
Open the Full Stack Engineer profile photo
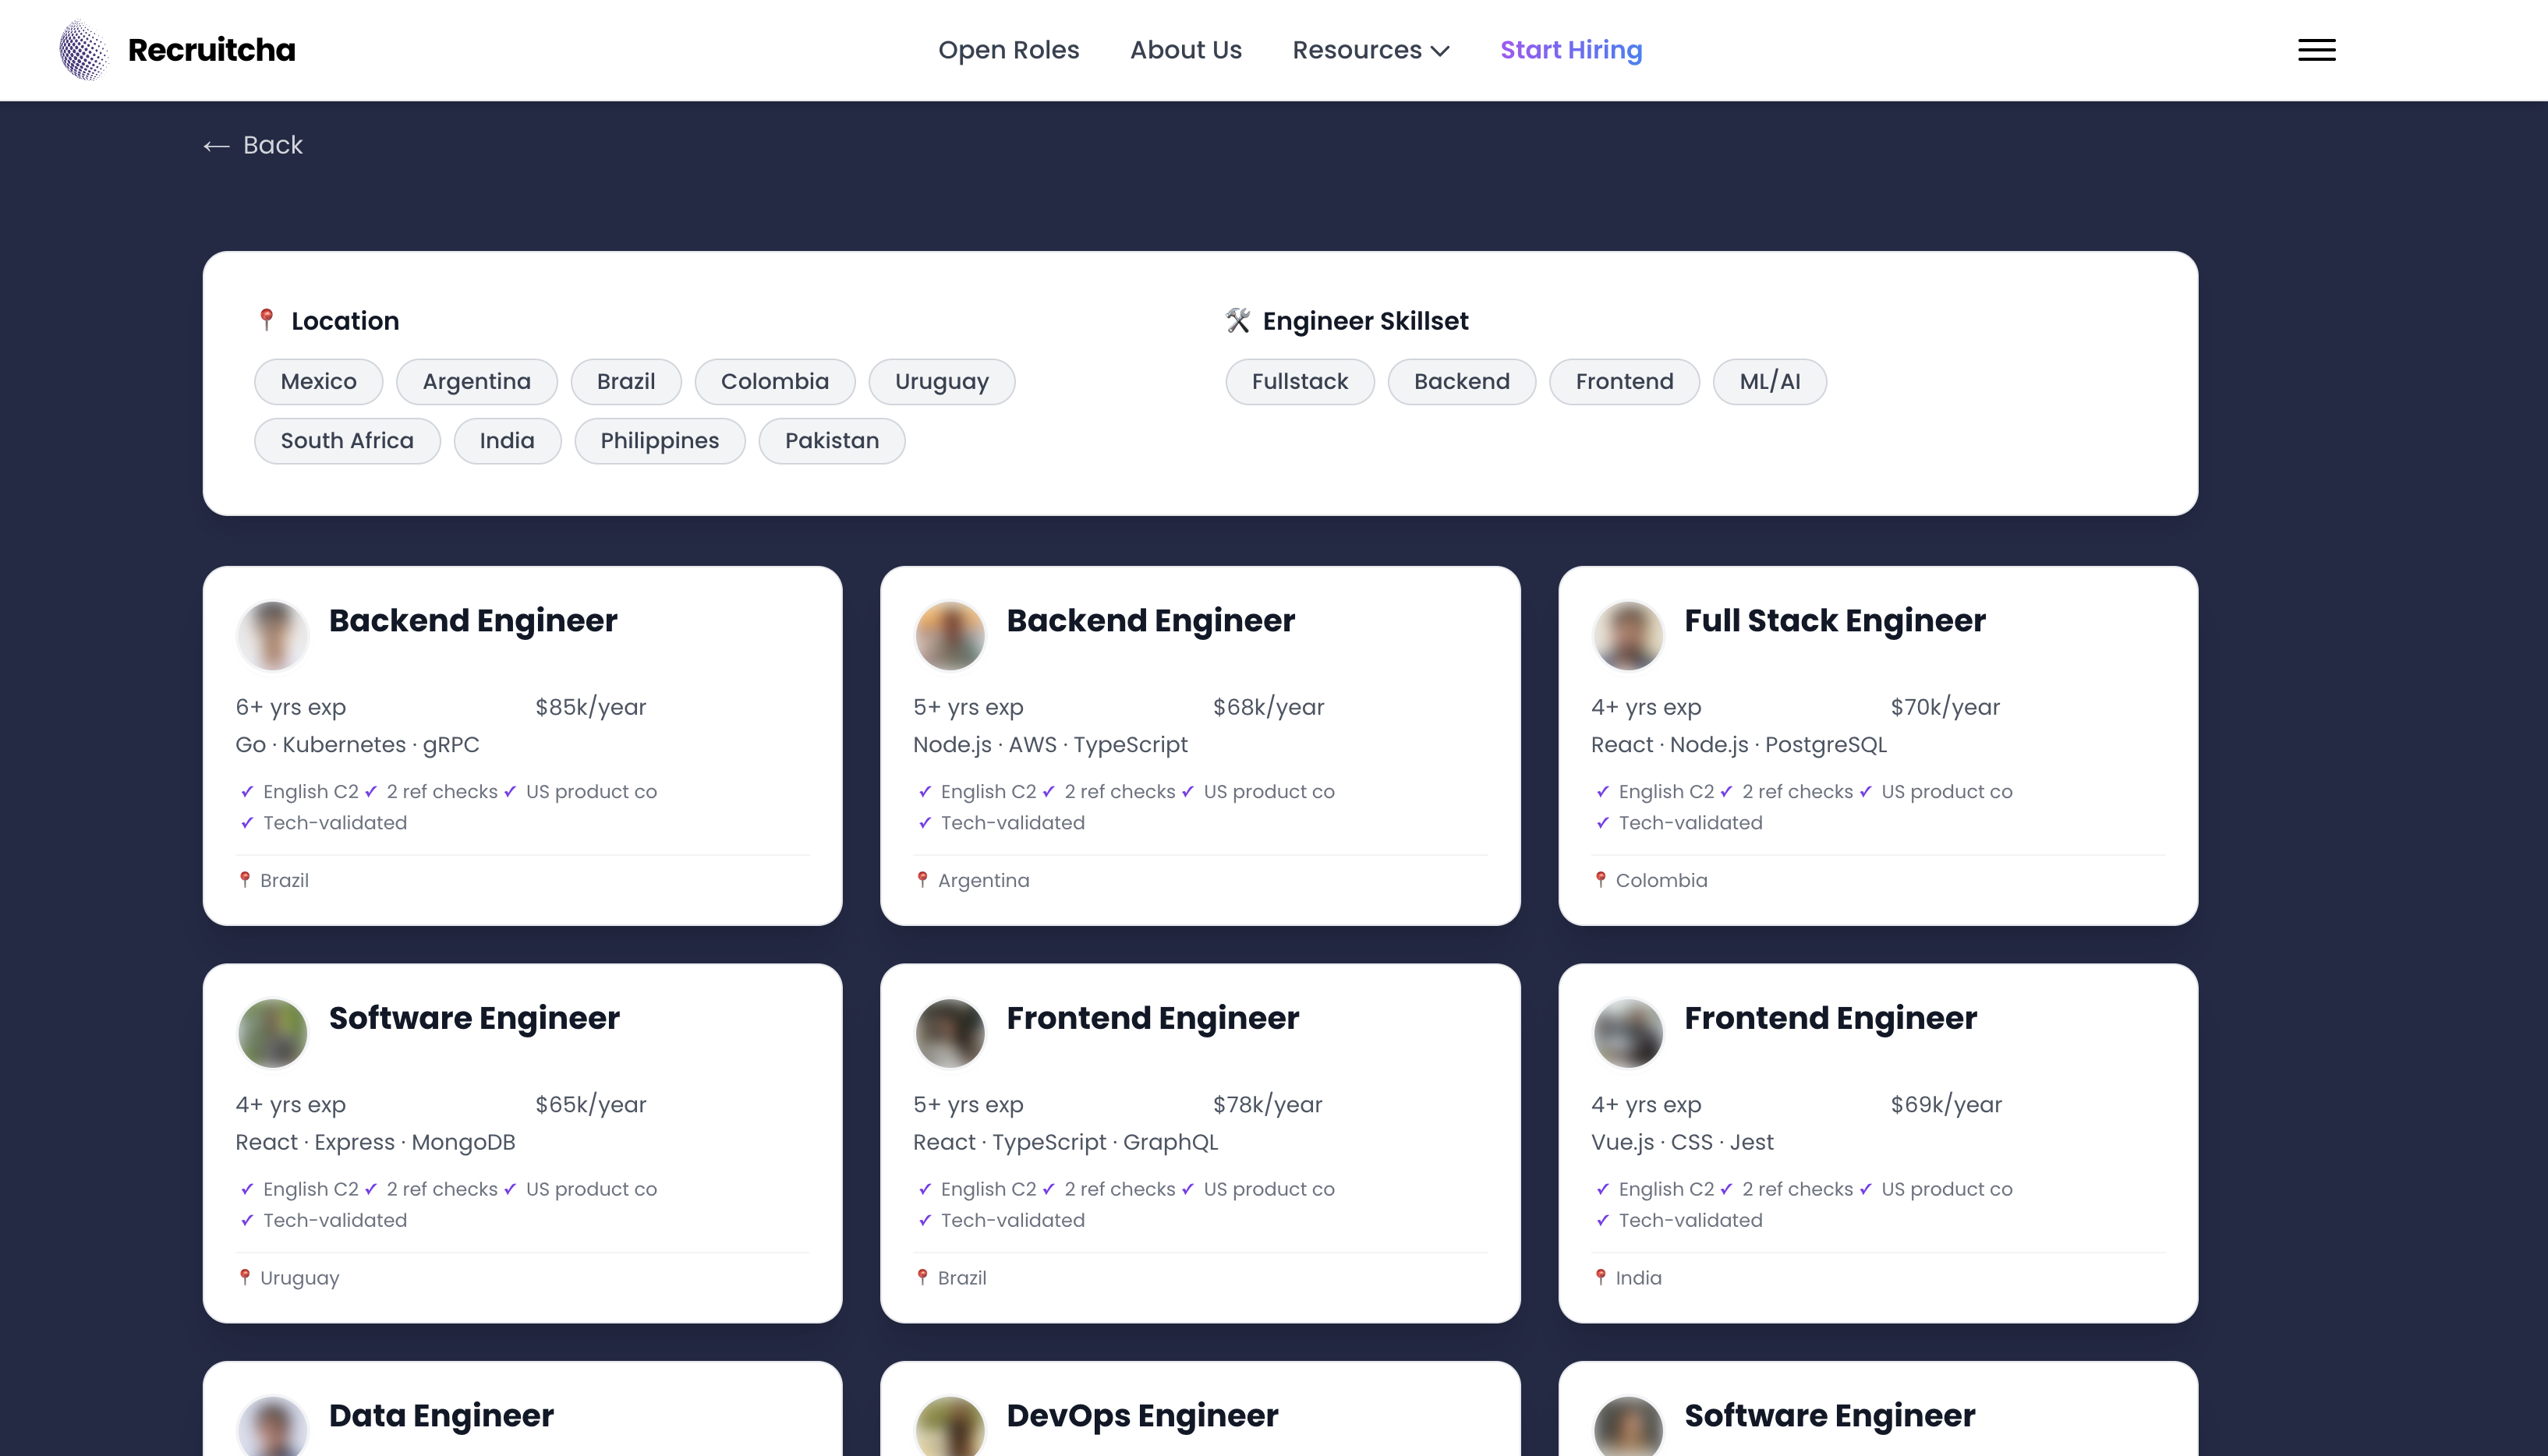1627,636
